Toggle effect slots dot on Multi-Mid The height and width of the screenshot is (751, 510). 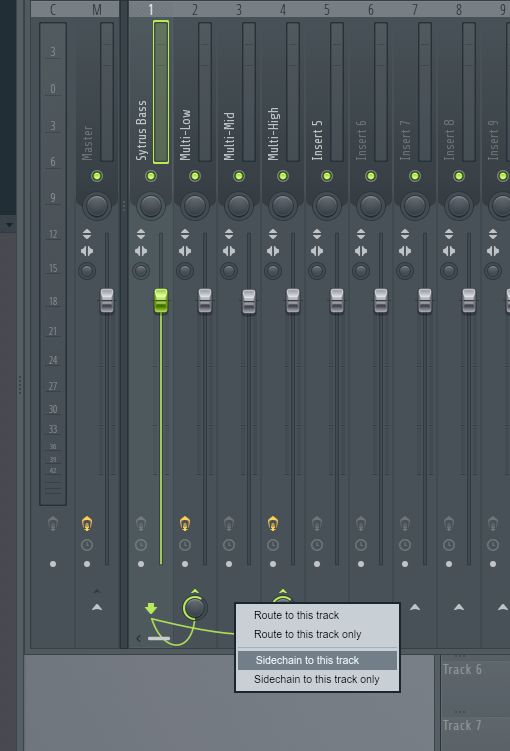[x=229, y=564]
